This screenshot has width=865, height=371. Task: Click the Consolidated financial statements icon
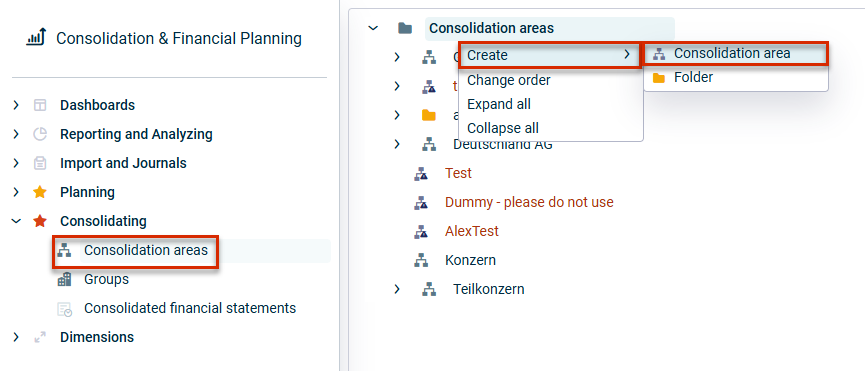point(65,309)
